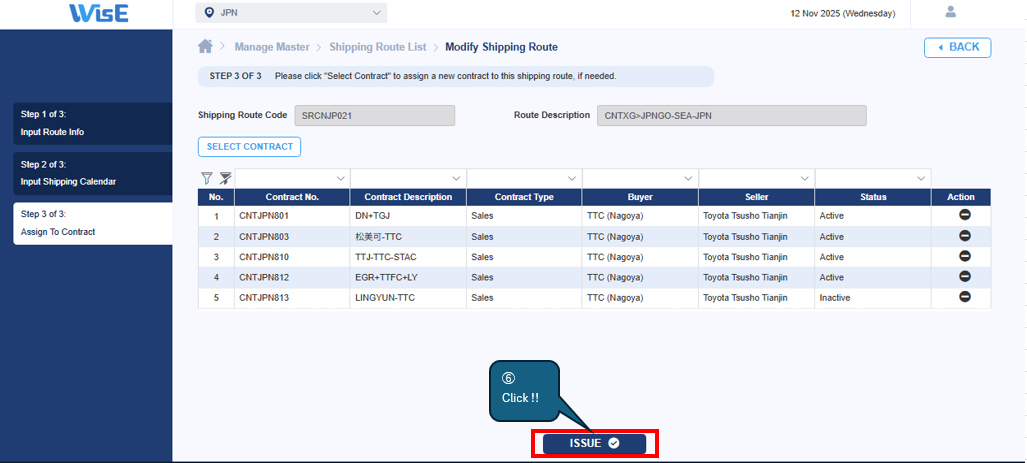Expand the Contract Type filter dropdown
Viewport: 1027px width, 463px height.
(x=572, y=179)
